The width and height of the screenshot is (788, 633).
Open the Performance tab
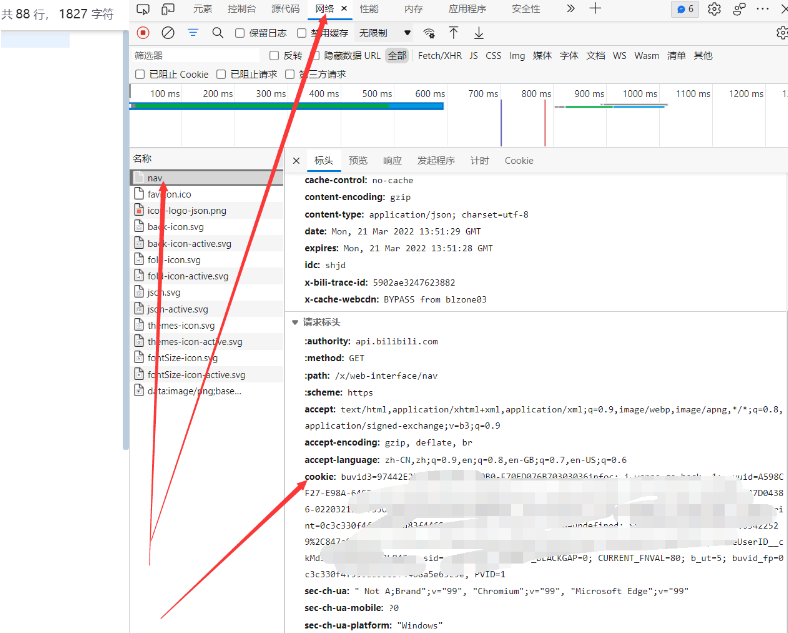pyautogui.click(x=369, y=9)
